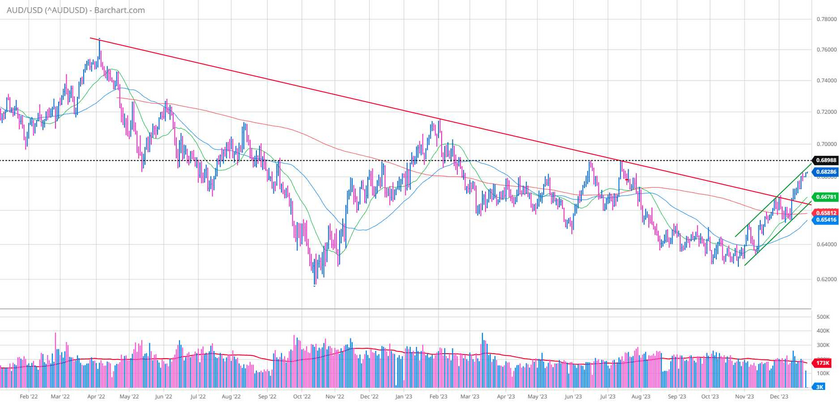Click the Feb '23 date label
This screenshot has height=402, width=839.
438,396
